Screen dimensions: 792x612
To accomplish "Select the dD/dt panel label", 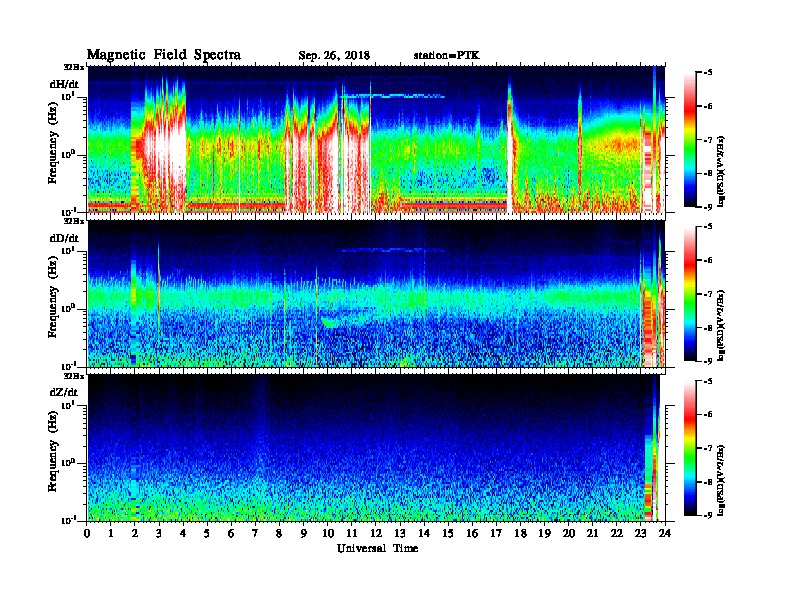I will (64, 238).
